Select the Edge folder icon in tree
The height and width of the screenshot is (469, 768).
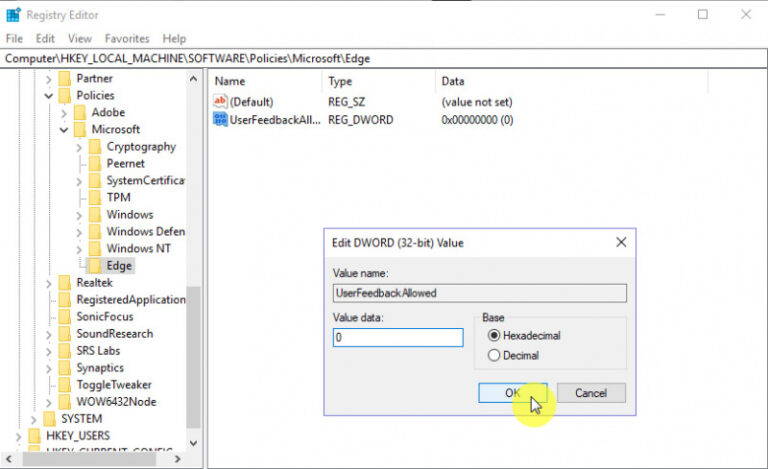pos(95,266)
